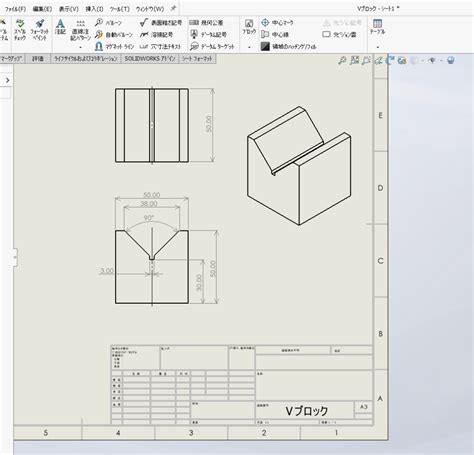Switch to the Sheet Format (シートフォーマット) tab
This screenshot has height=455, width=474.
(x=197, y=59)
